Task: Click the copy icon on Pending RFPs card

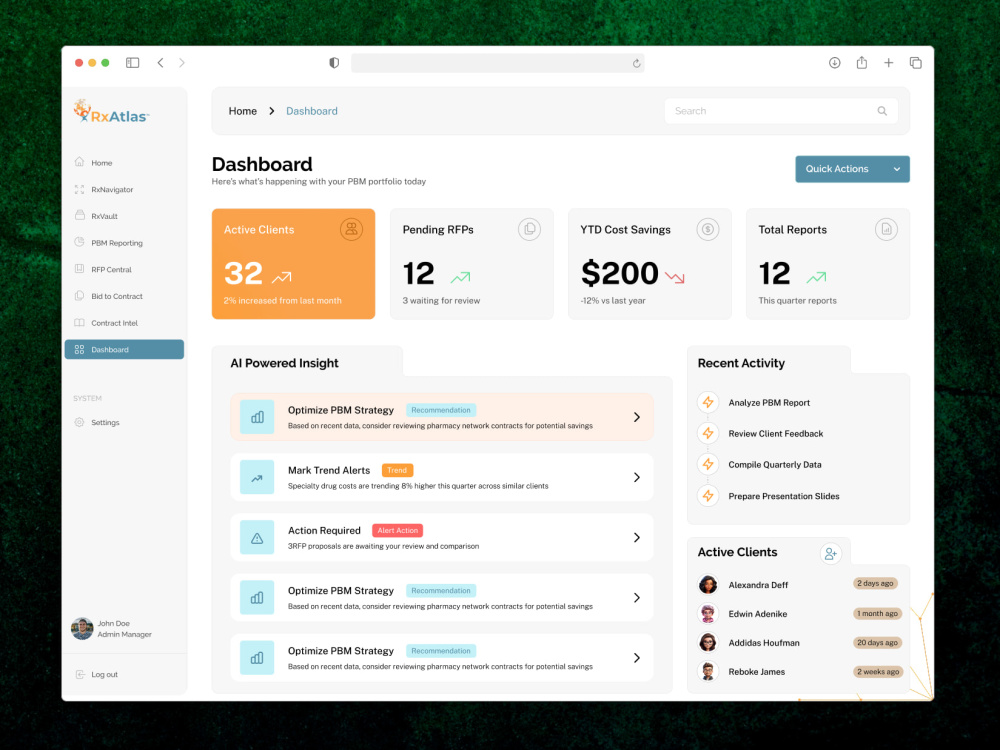Action: click(x=529, y=230)
